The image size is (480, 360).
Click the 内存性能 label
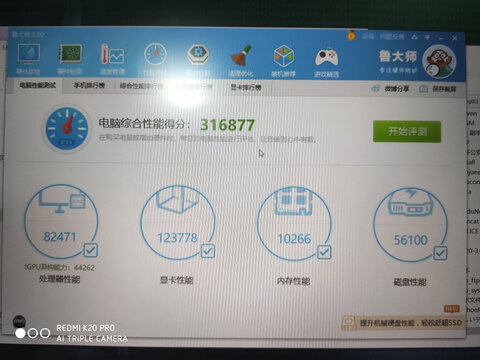[x=293, y=281]
